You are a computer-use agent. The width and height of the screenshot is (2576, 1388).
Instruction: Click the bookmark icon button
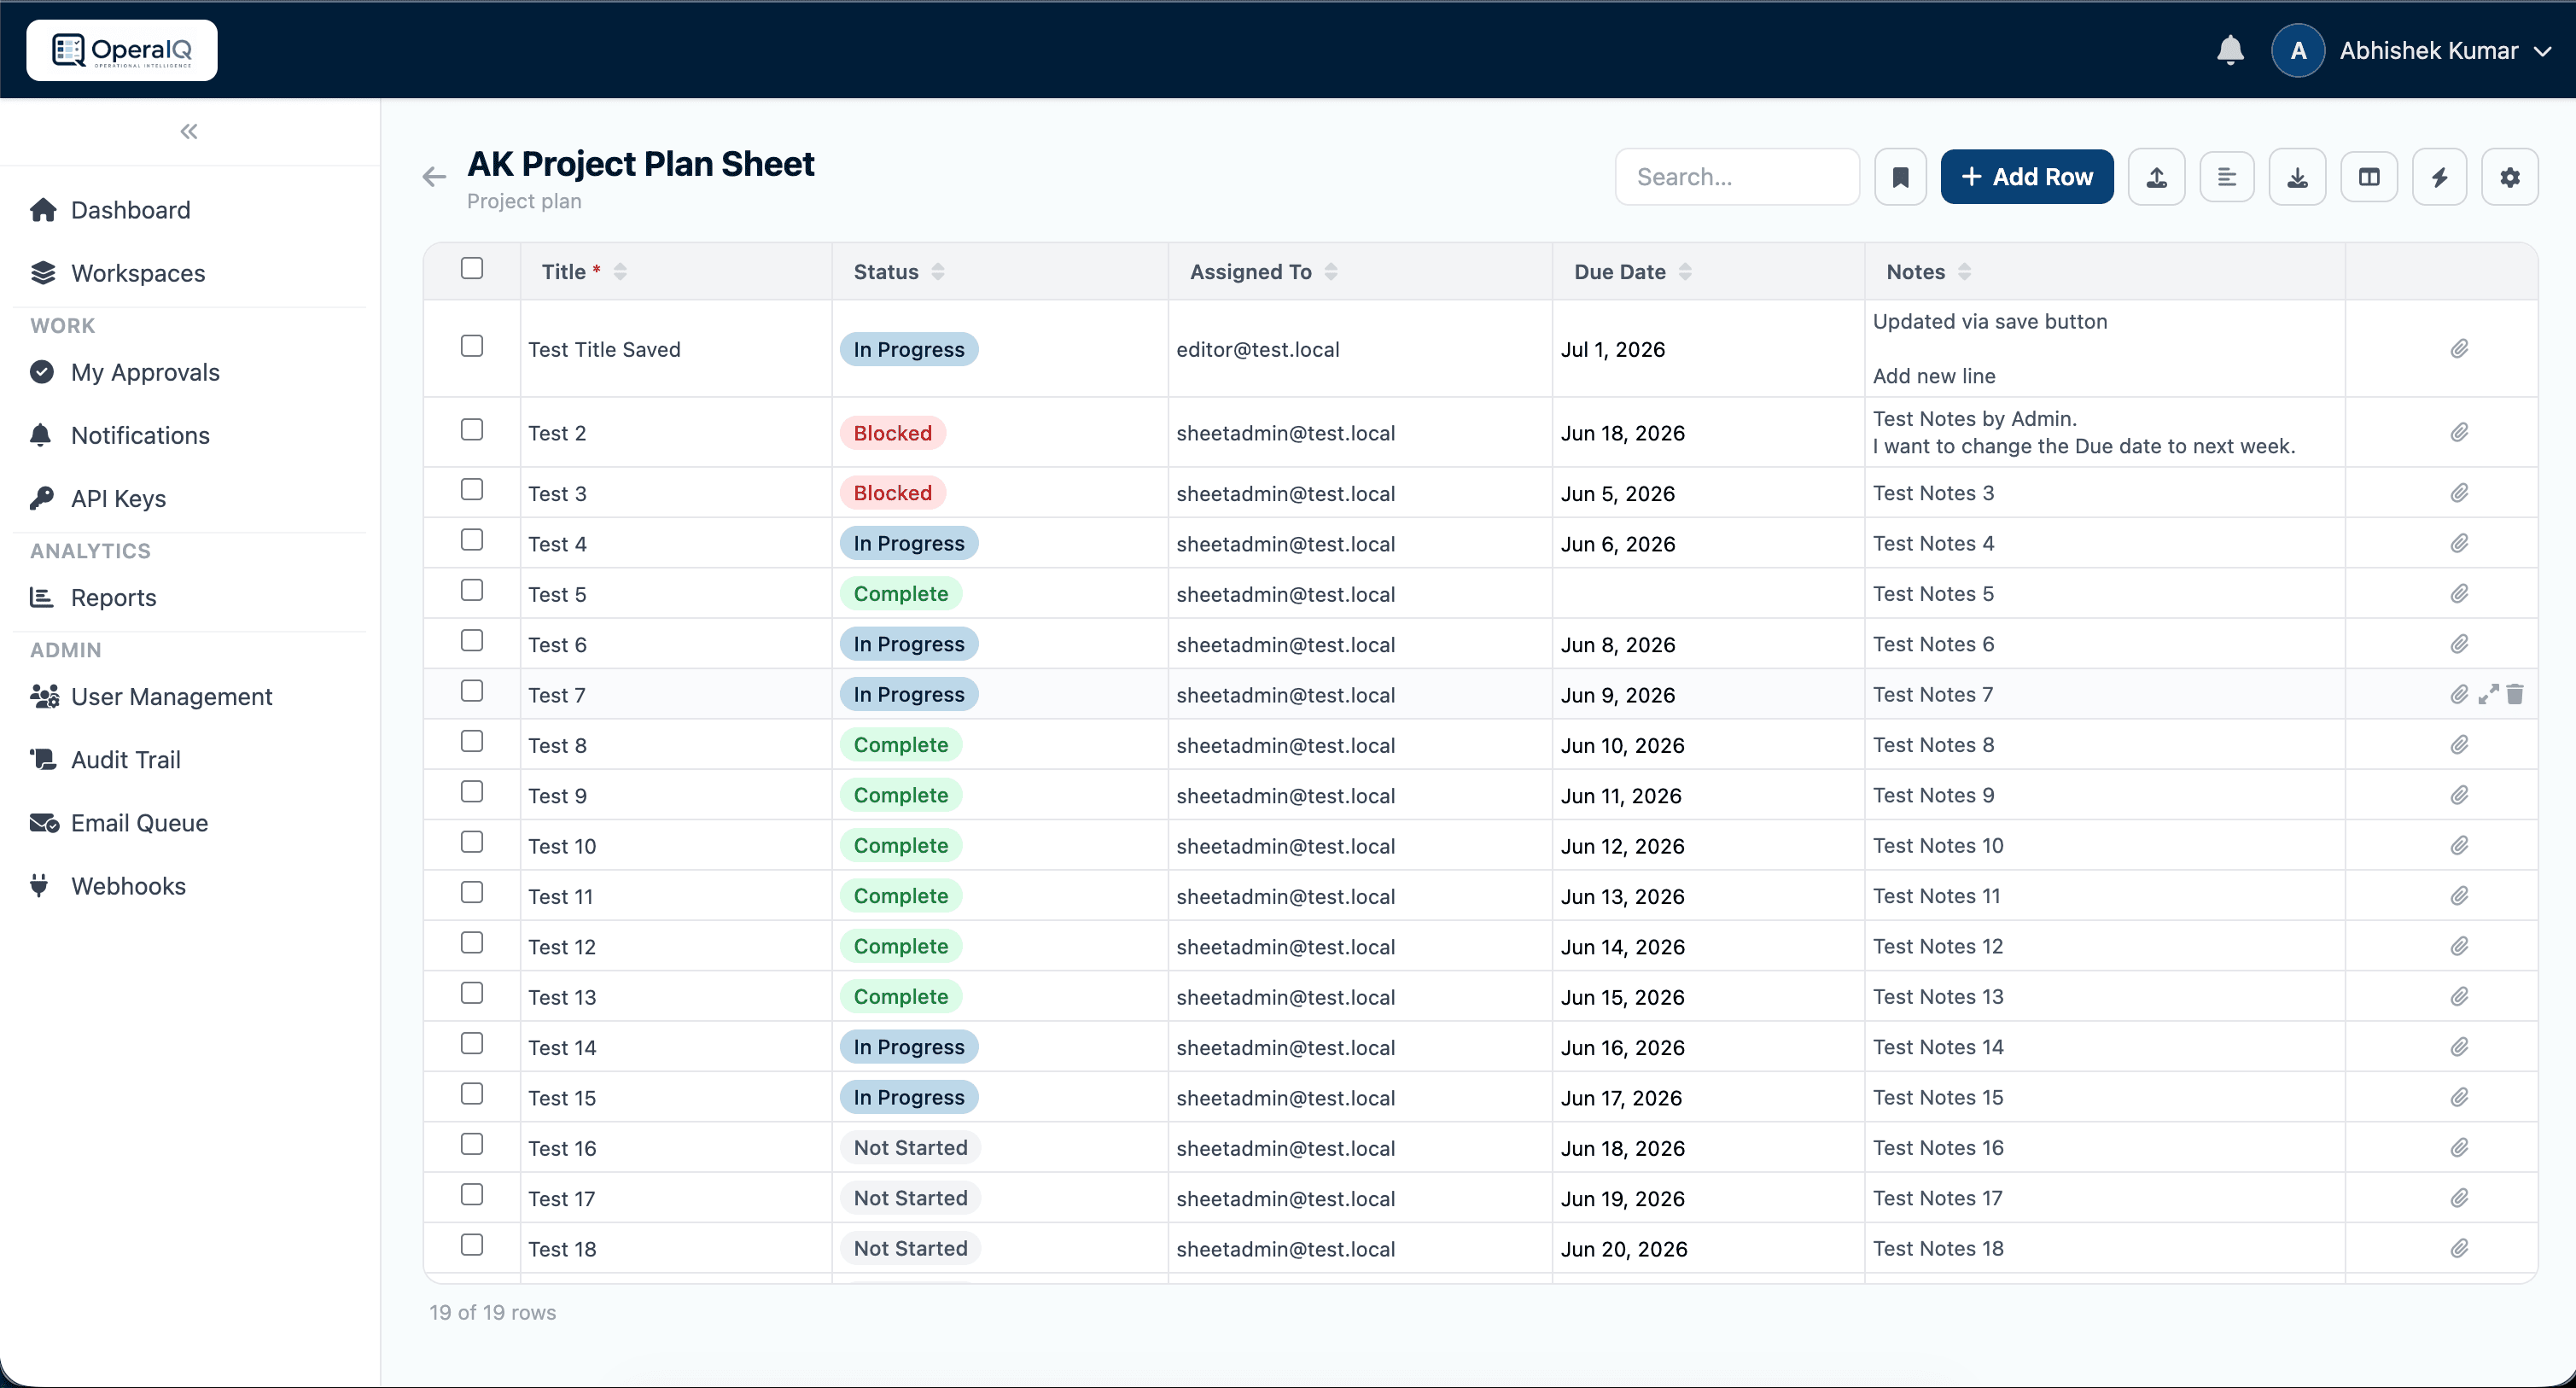(x=1900, y=177)
